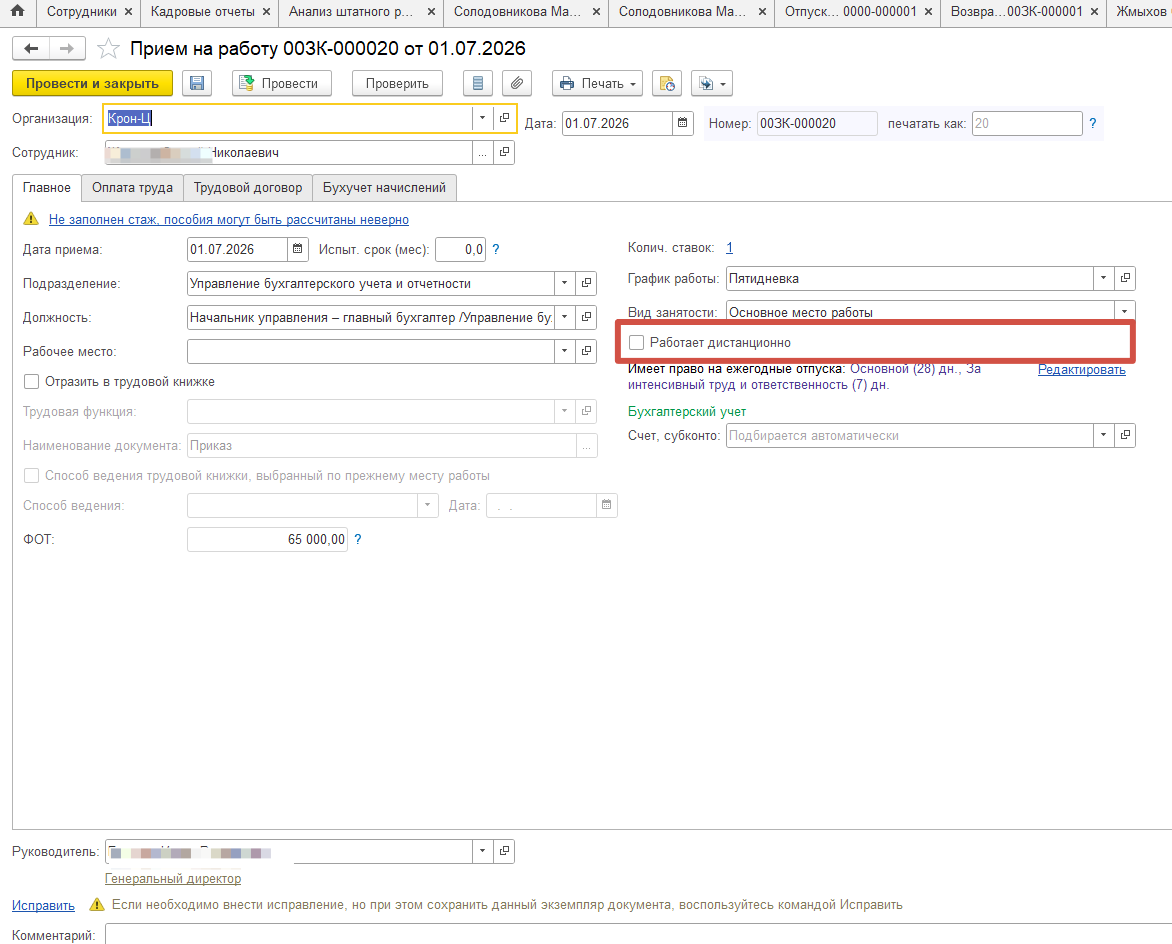Click into Комментарий field
Viewport: 1172px width, 944px height.
point(638,934)
